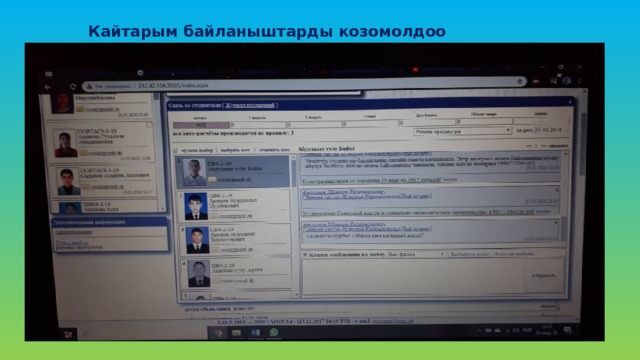Select student number 2's photo in the list
Screen dimensions: 640x360
(x=196, y=207)
